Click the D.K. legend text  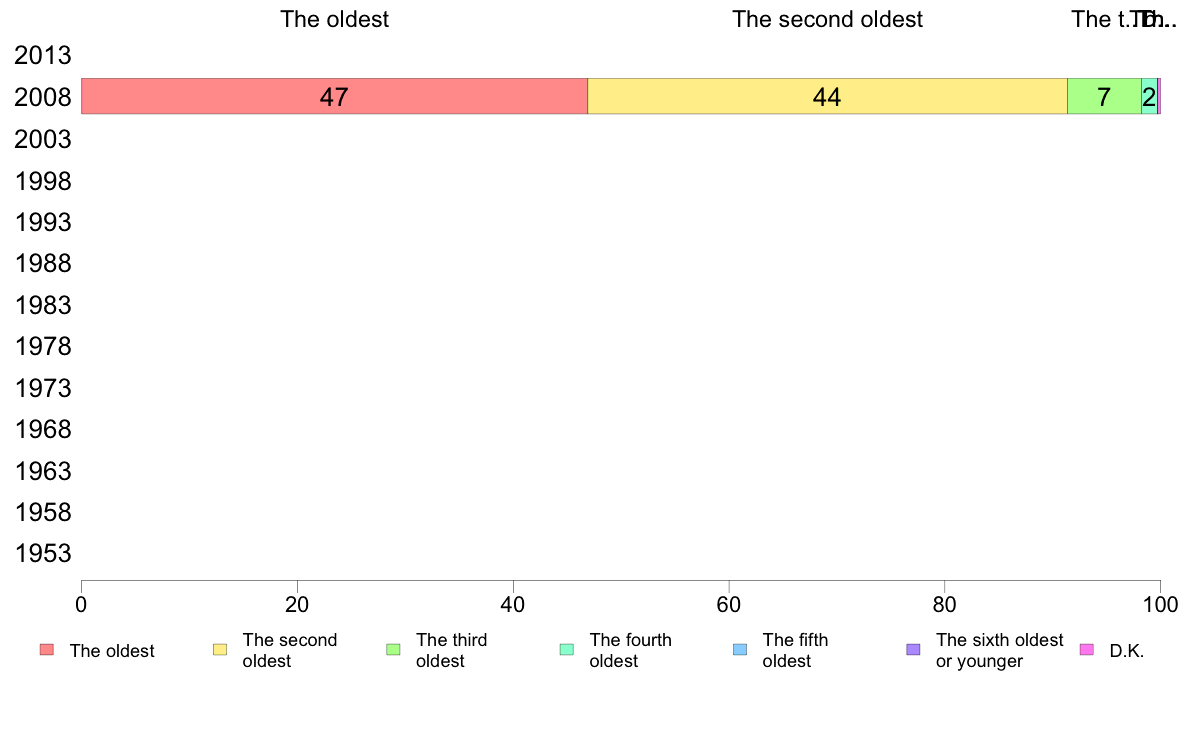(x=1127, y=651)
